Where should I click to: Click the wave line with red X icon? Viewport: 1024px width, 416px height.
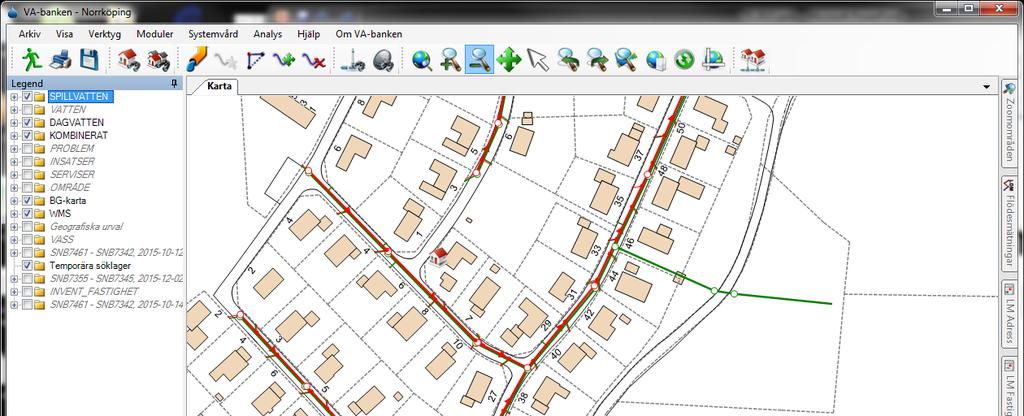(313, 61)
